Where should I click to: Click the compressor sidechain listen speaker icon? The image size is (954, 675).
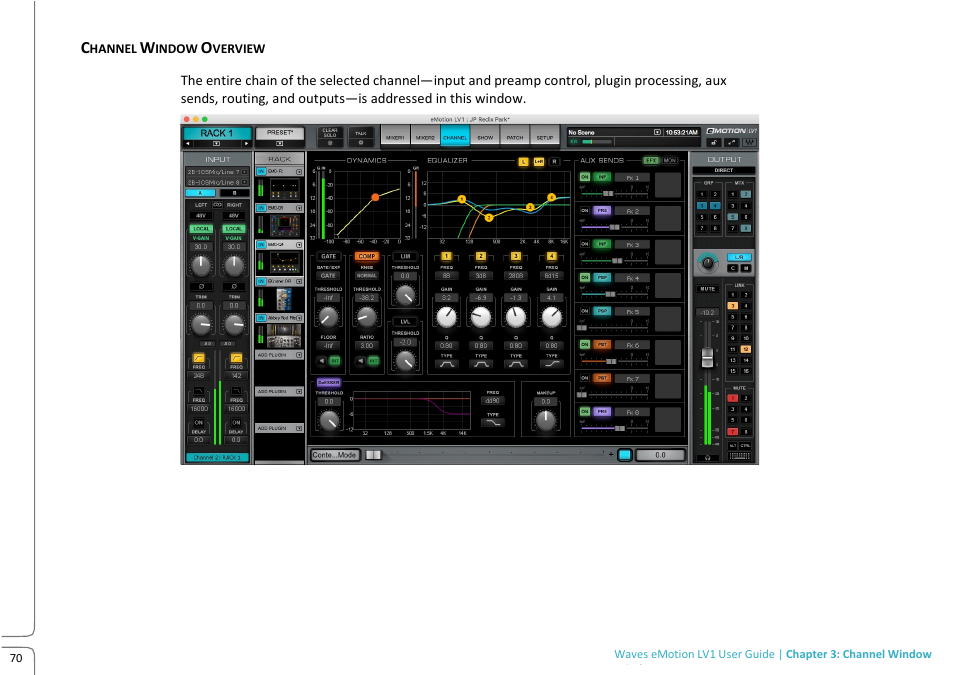tap(361, 361)
